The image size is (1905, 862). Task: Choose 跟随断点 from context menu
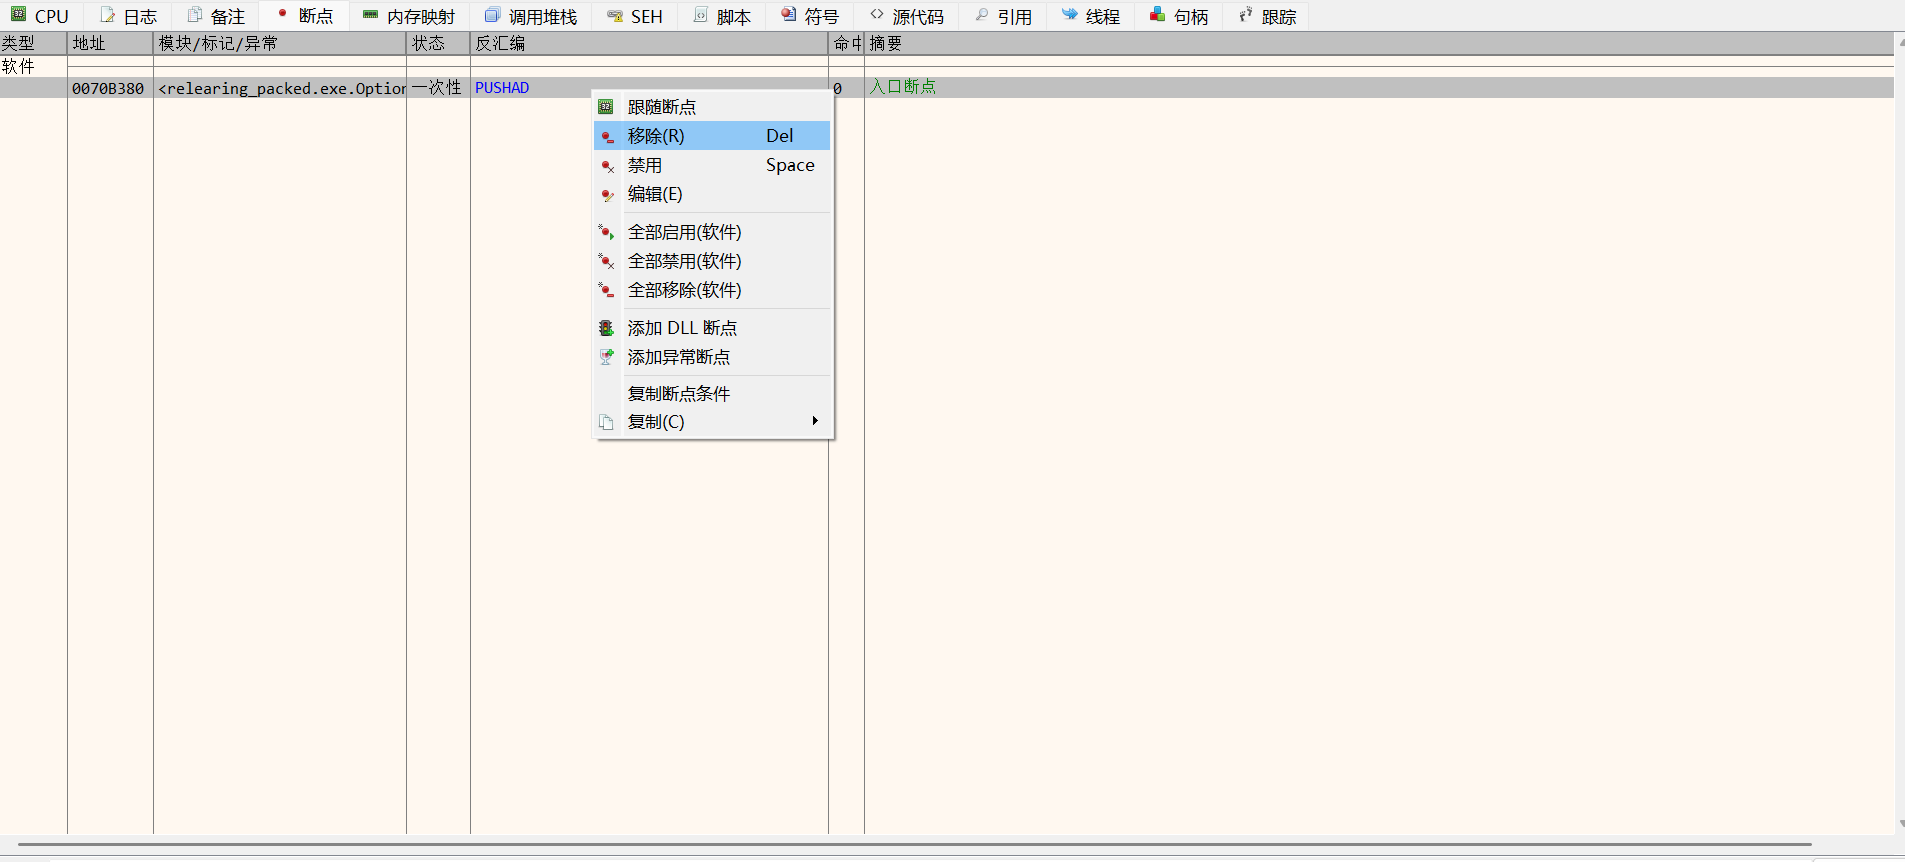[712, 107]
